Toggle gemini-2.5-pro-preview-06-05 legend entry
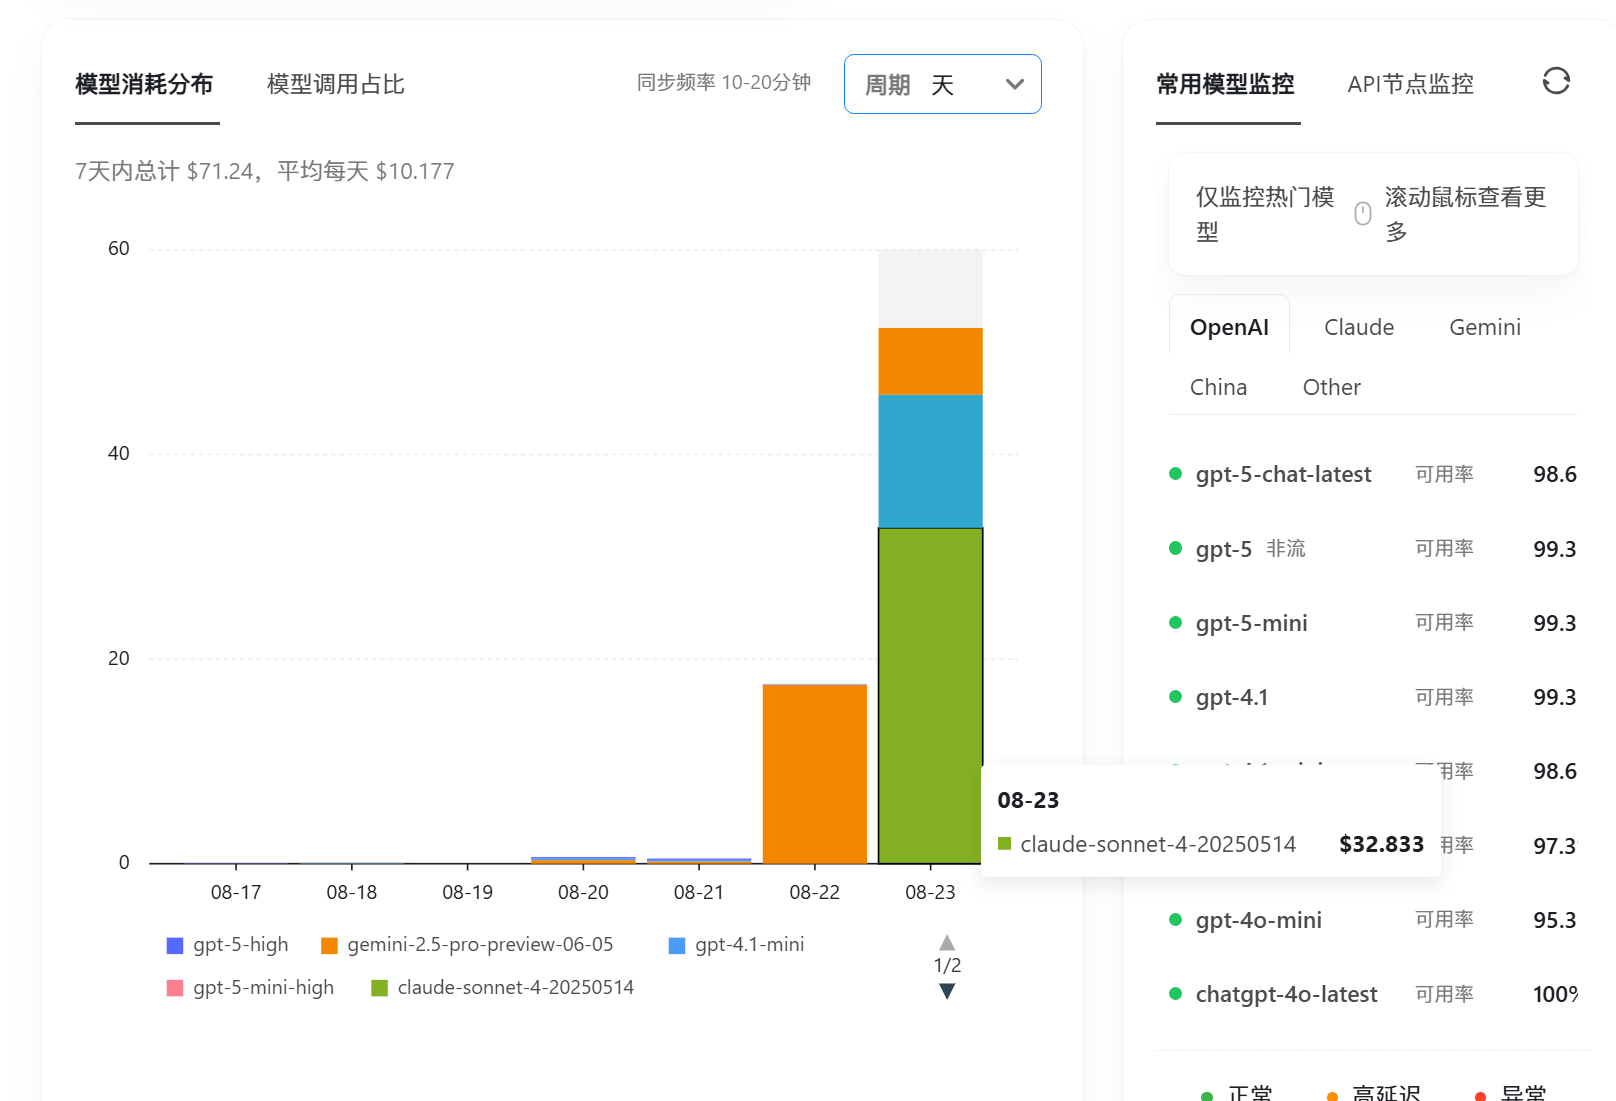1616x1101 pixels. tap(467, 945)
